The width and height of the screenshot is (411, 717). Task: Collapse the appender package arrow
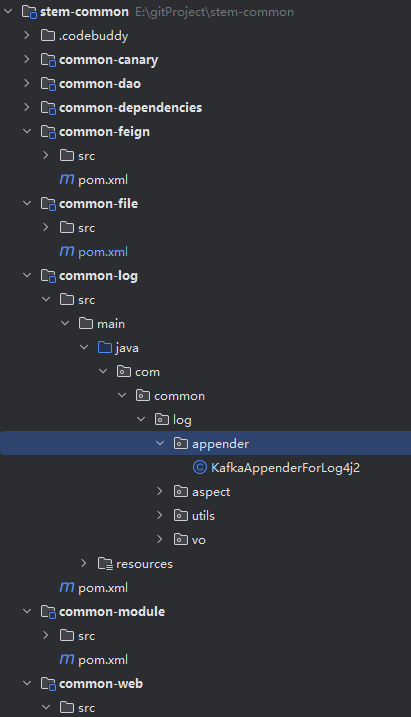[160, 443]
